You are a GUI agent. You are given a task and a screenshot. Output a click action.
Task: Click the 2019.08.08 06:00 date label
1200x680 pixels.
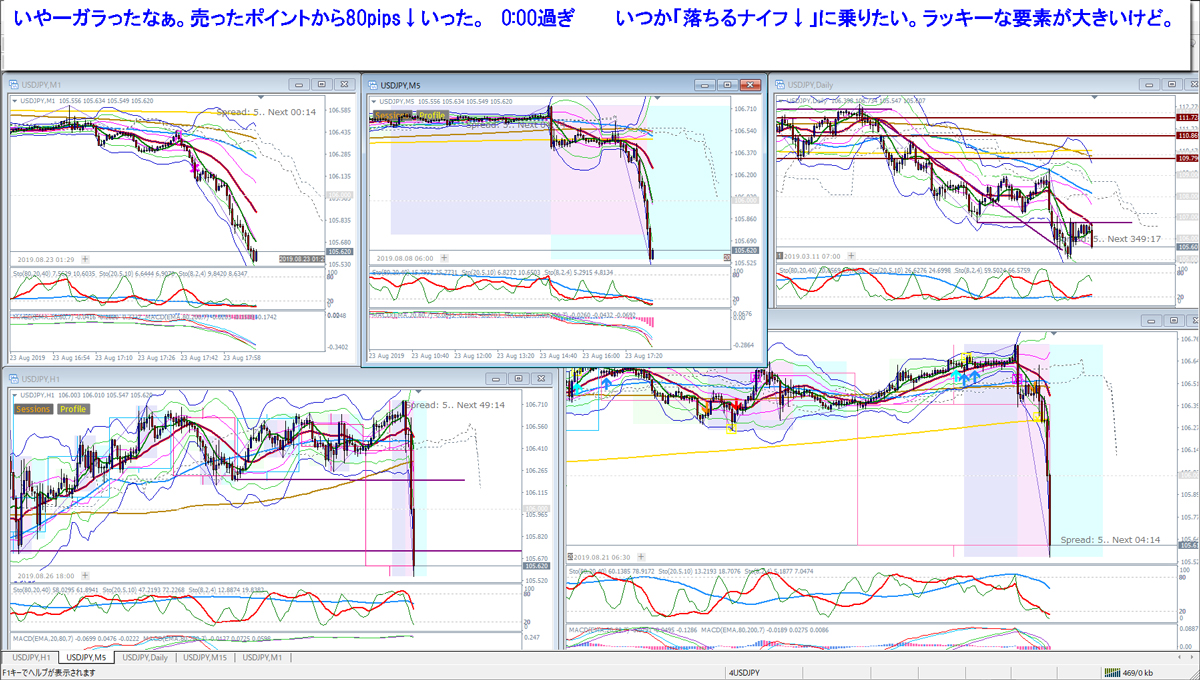404,258
